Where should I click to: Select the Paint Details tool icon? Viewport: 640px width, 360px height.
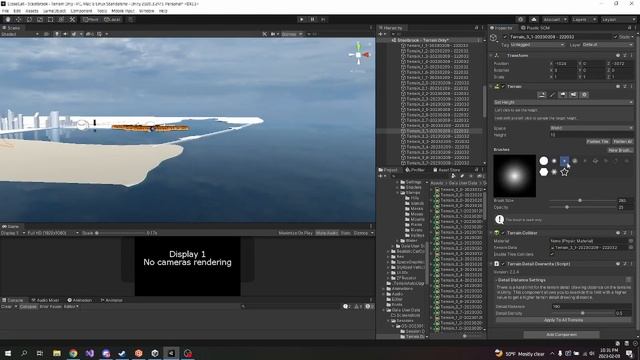click(573, 95)
